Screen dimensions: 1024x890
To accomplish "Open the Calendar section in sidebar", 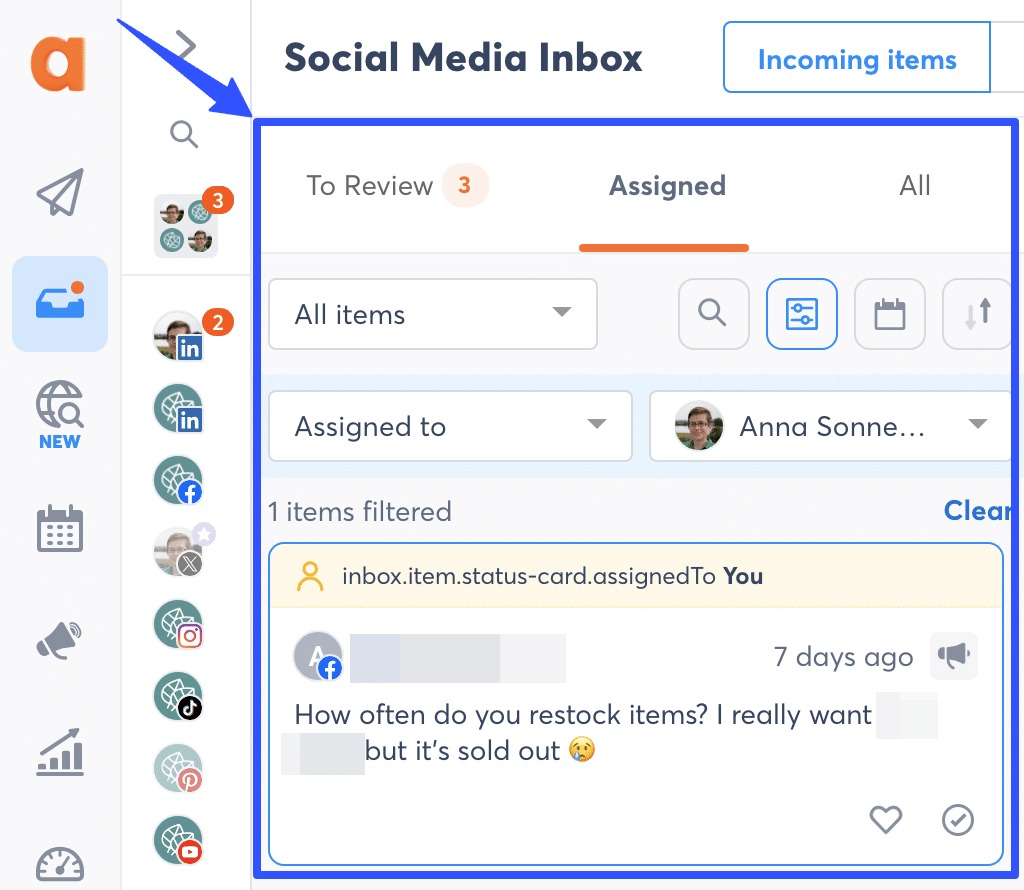I will [x=59, y=529].
